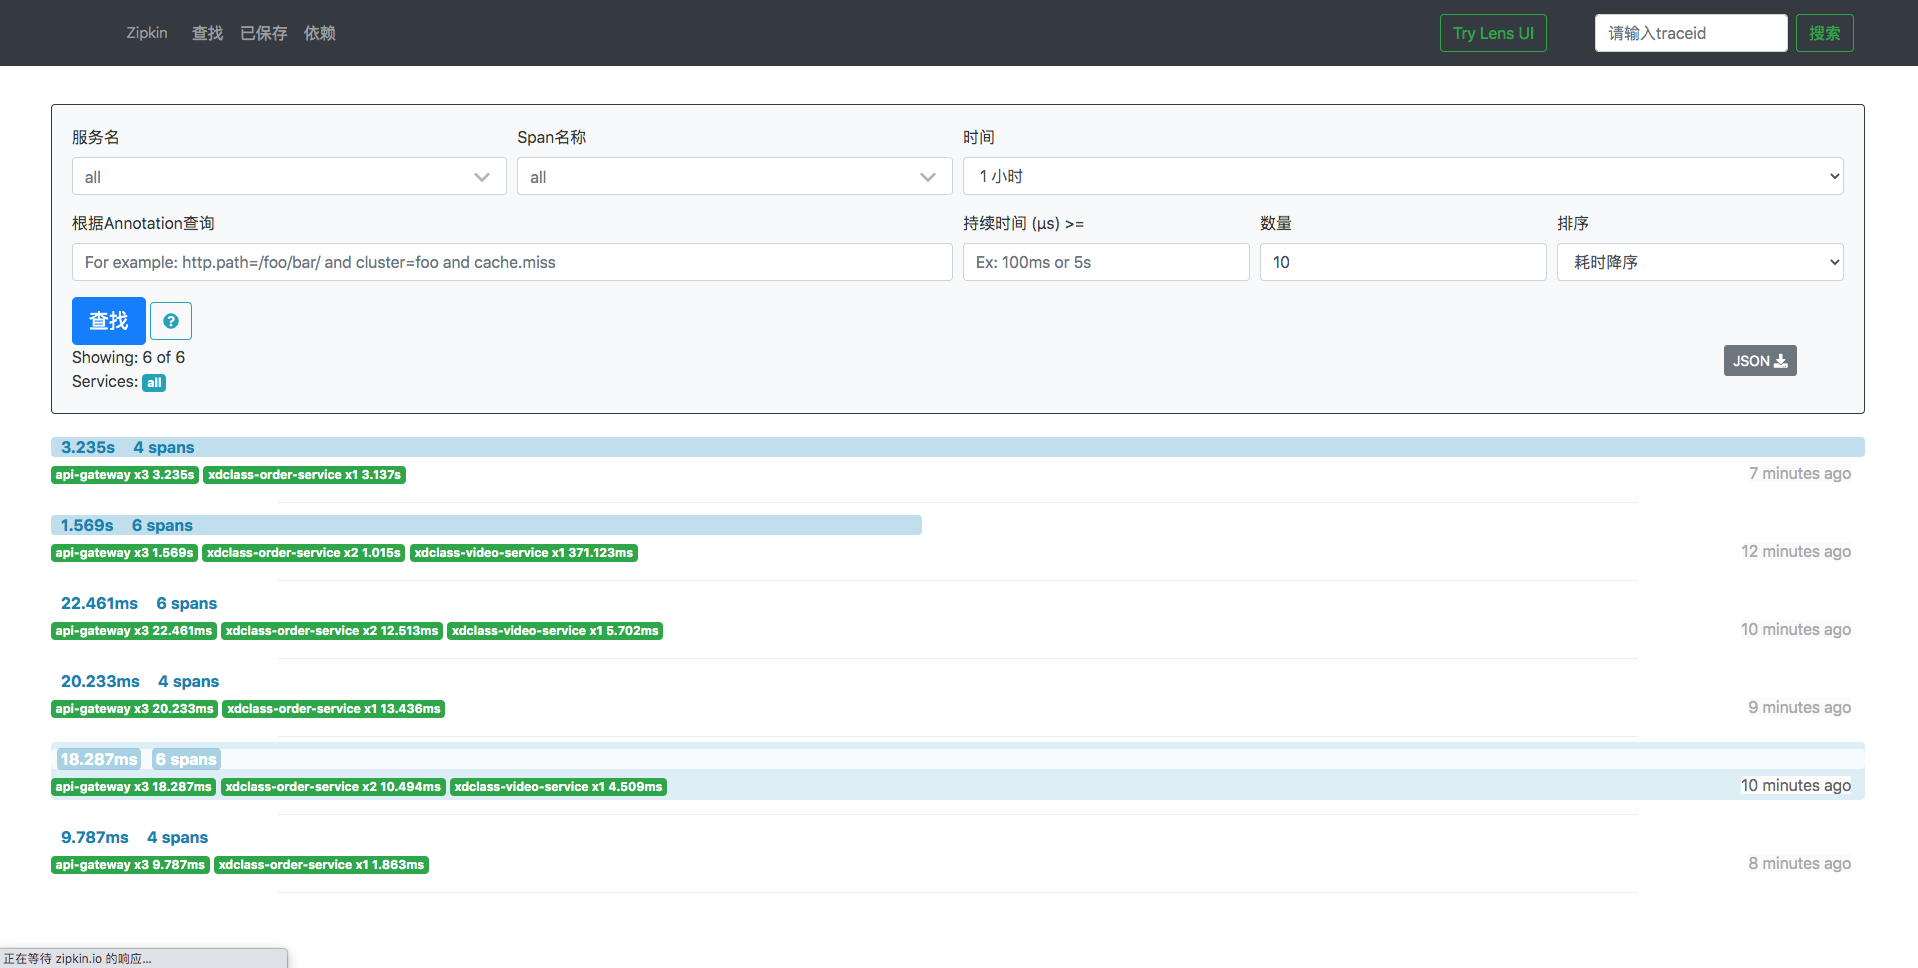Image resolution: width=1918 pixels, height=968 pixels.
Task: Open the time range dropdown showing 1 小时
Action: tap(1402, 177)
